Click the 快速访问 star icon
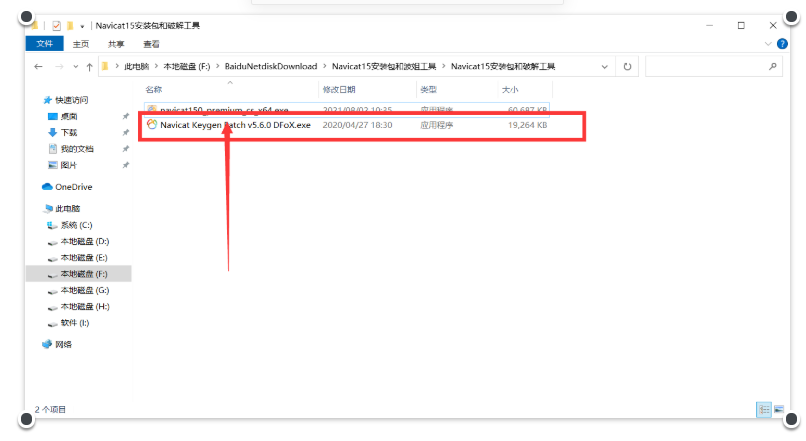Screen dimensions: 806x441 pyautogui.click(x=48, y=100)
